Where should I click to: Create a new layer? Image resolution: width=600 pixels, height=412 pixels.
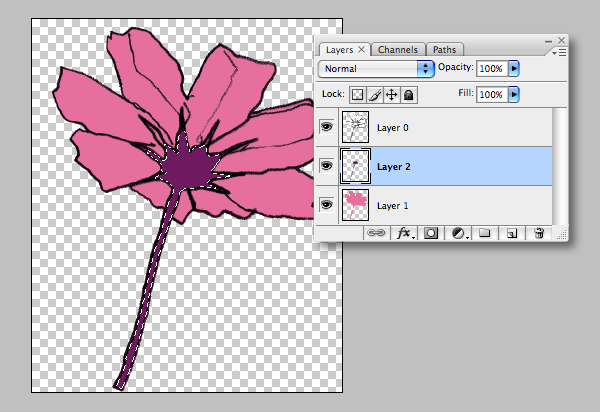(x=512, y=232)
